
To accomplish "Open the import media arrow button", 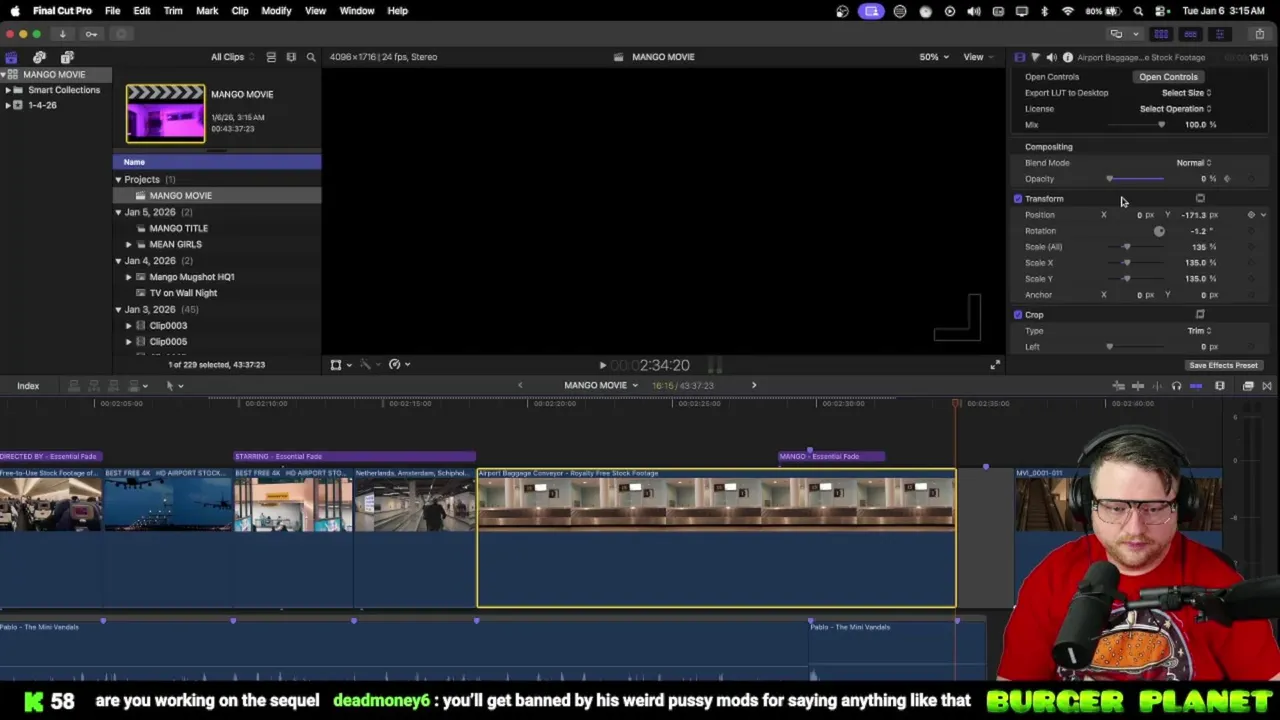I will pyautogui.click(x=62, y=34).
